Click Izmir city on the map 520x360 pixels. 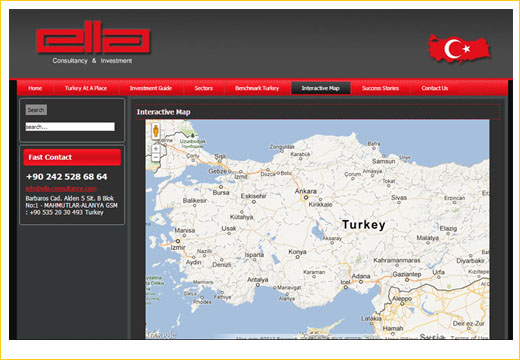pos(178,247)
